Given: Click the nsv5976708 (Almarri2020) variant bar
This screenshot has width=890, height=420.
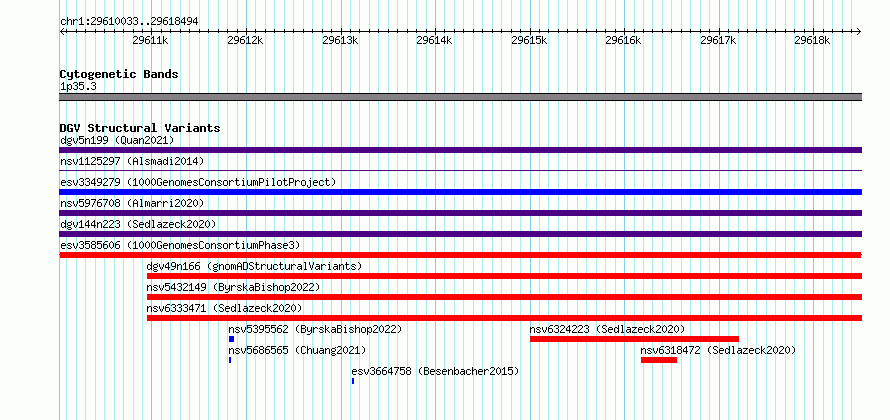Looking at the screenshot, I should pyautogui.click(x=460, y=213).
